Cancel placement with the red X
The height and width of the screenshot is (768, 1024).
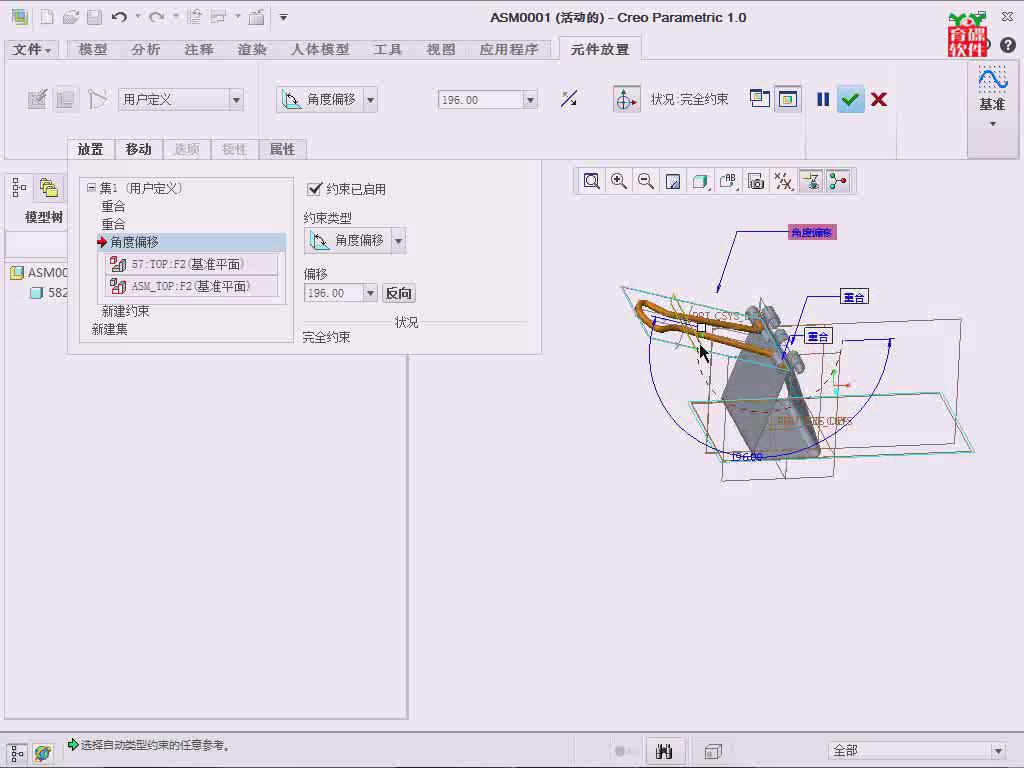879,99
